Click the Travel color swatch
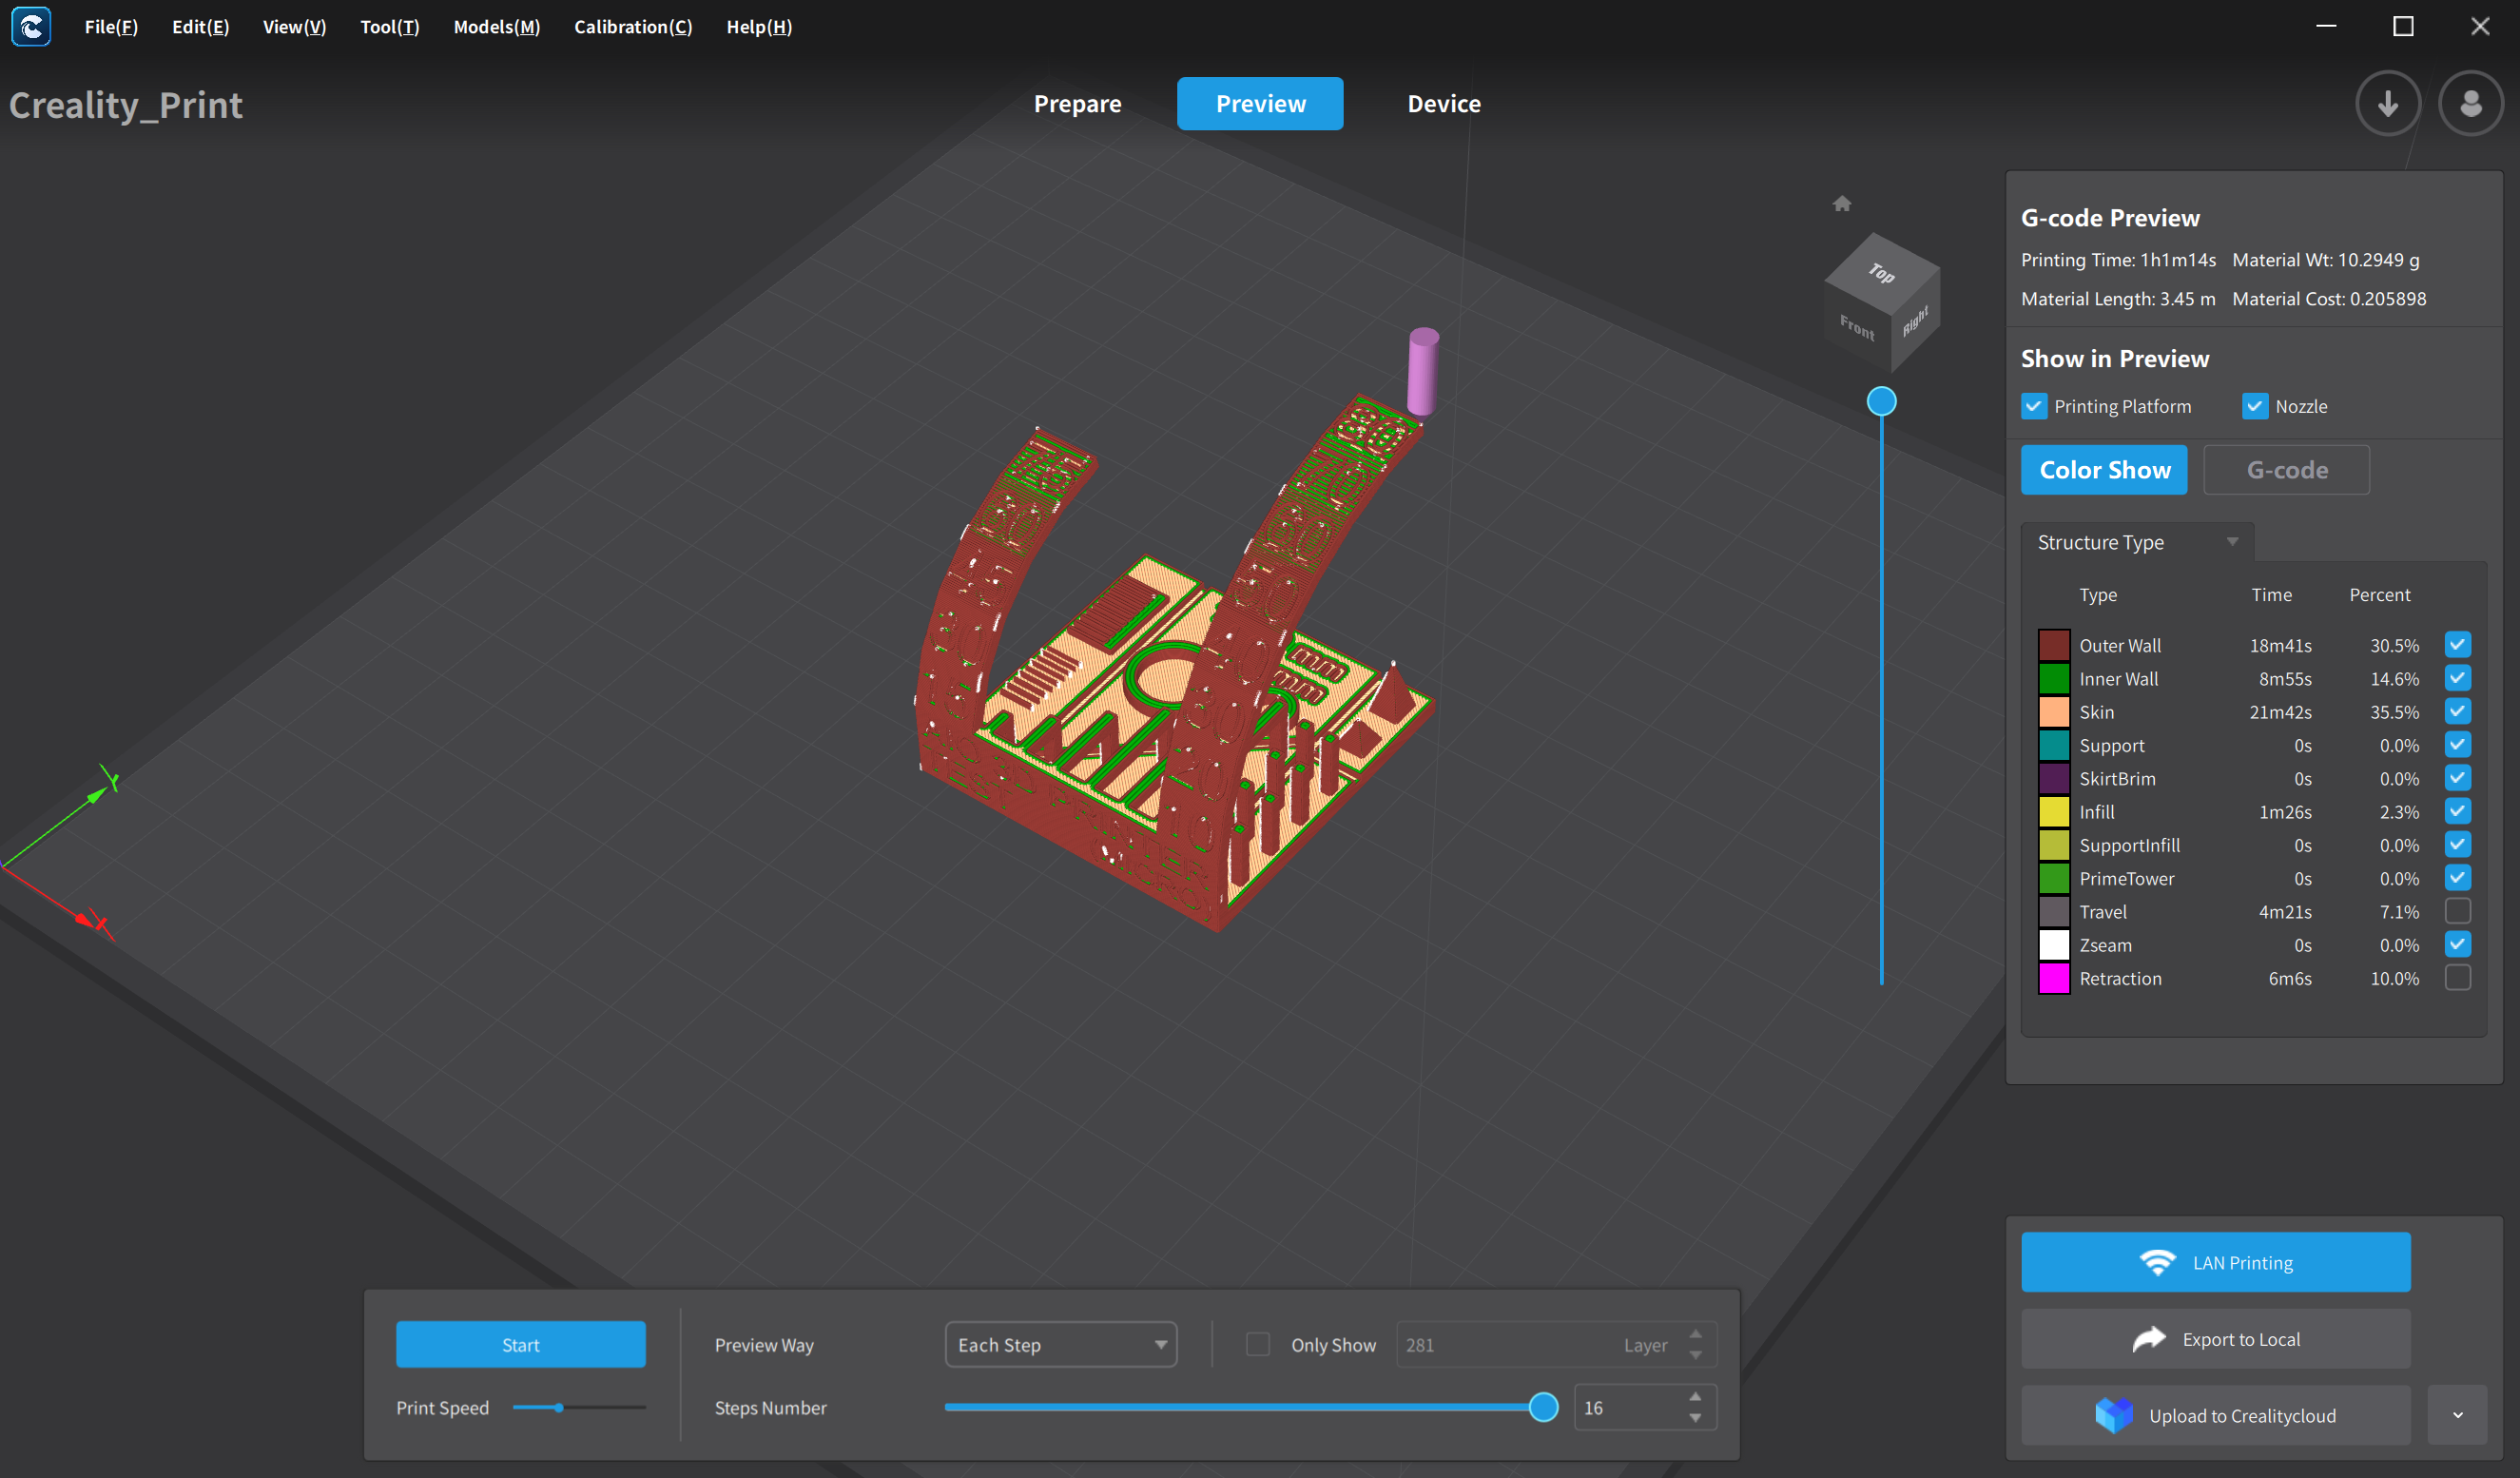 pyautogui.click(x=2053, y=911)
